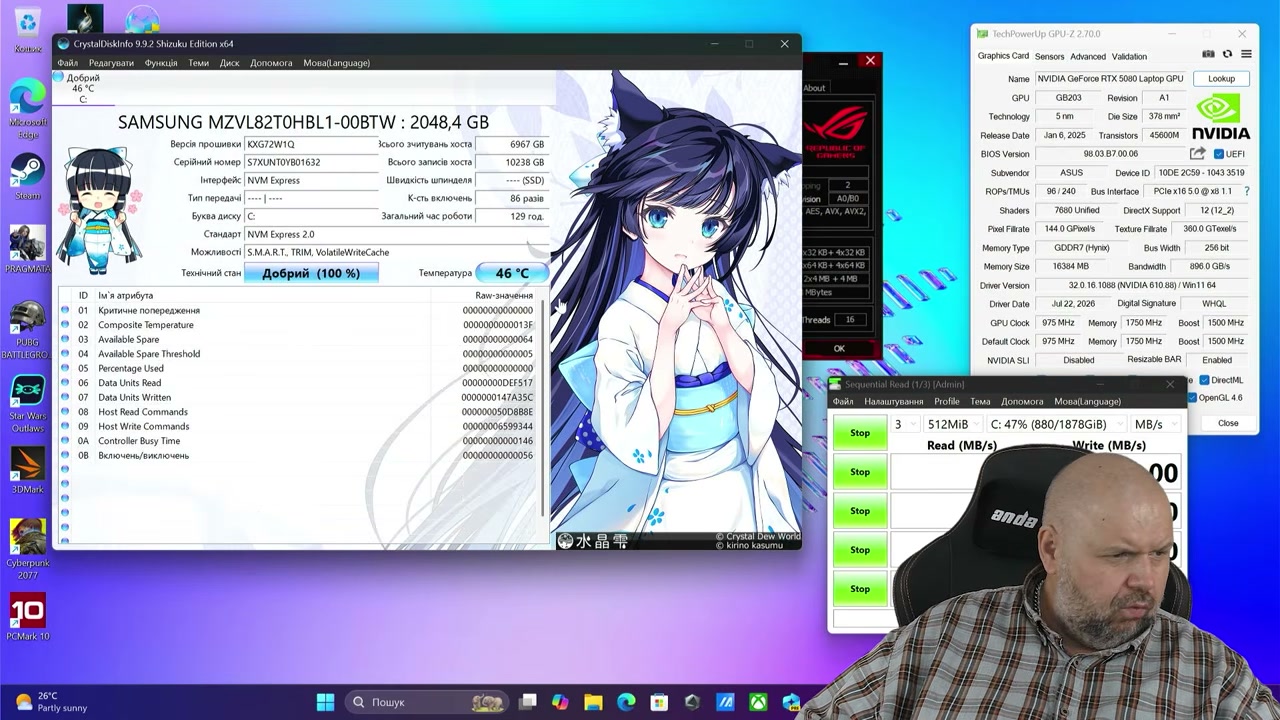Screen dimensions: 1280x720
Task: Open the drive selector showing C: 47%
Action: pyautogui.click(x=1055, y=425)
